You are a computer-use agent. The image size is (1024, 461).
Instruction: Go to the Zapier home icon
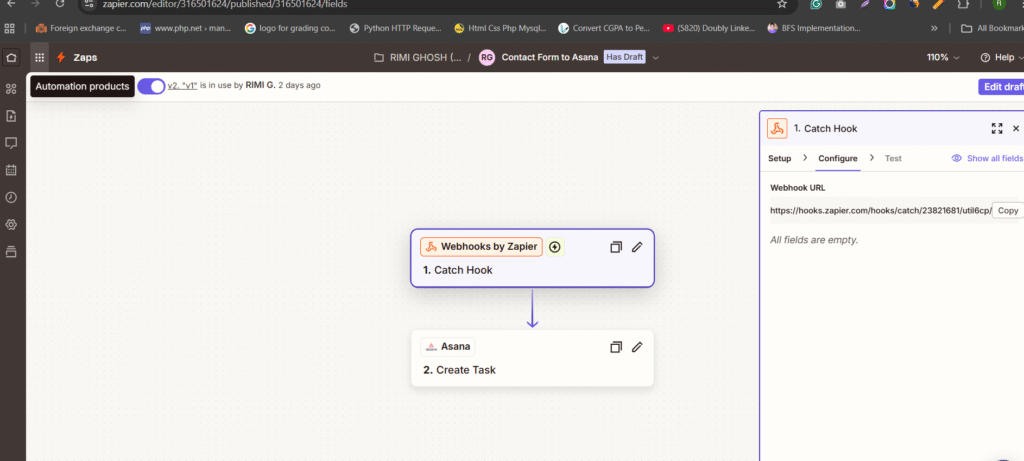10,57
